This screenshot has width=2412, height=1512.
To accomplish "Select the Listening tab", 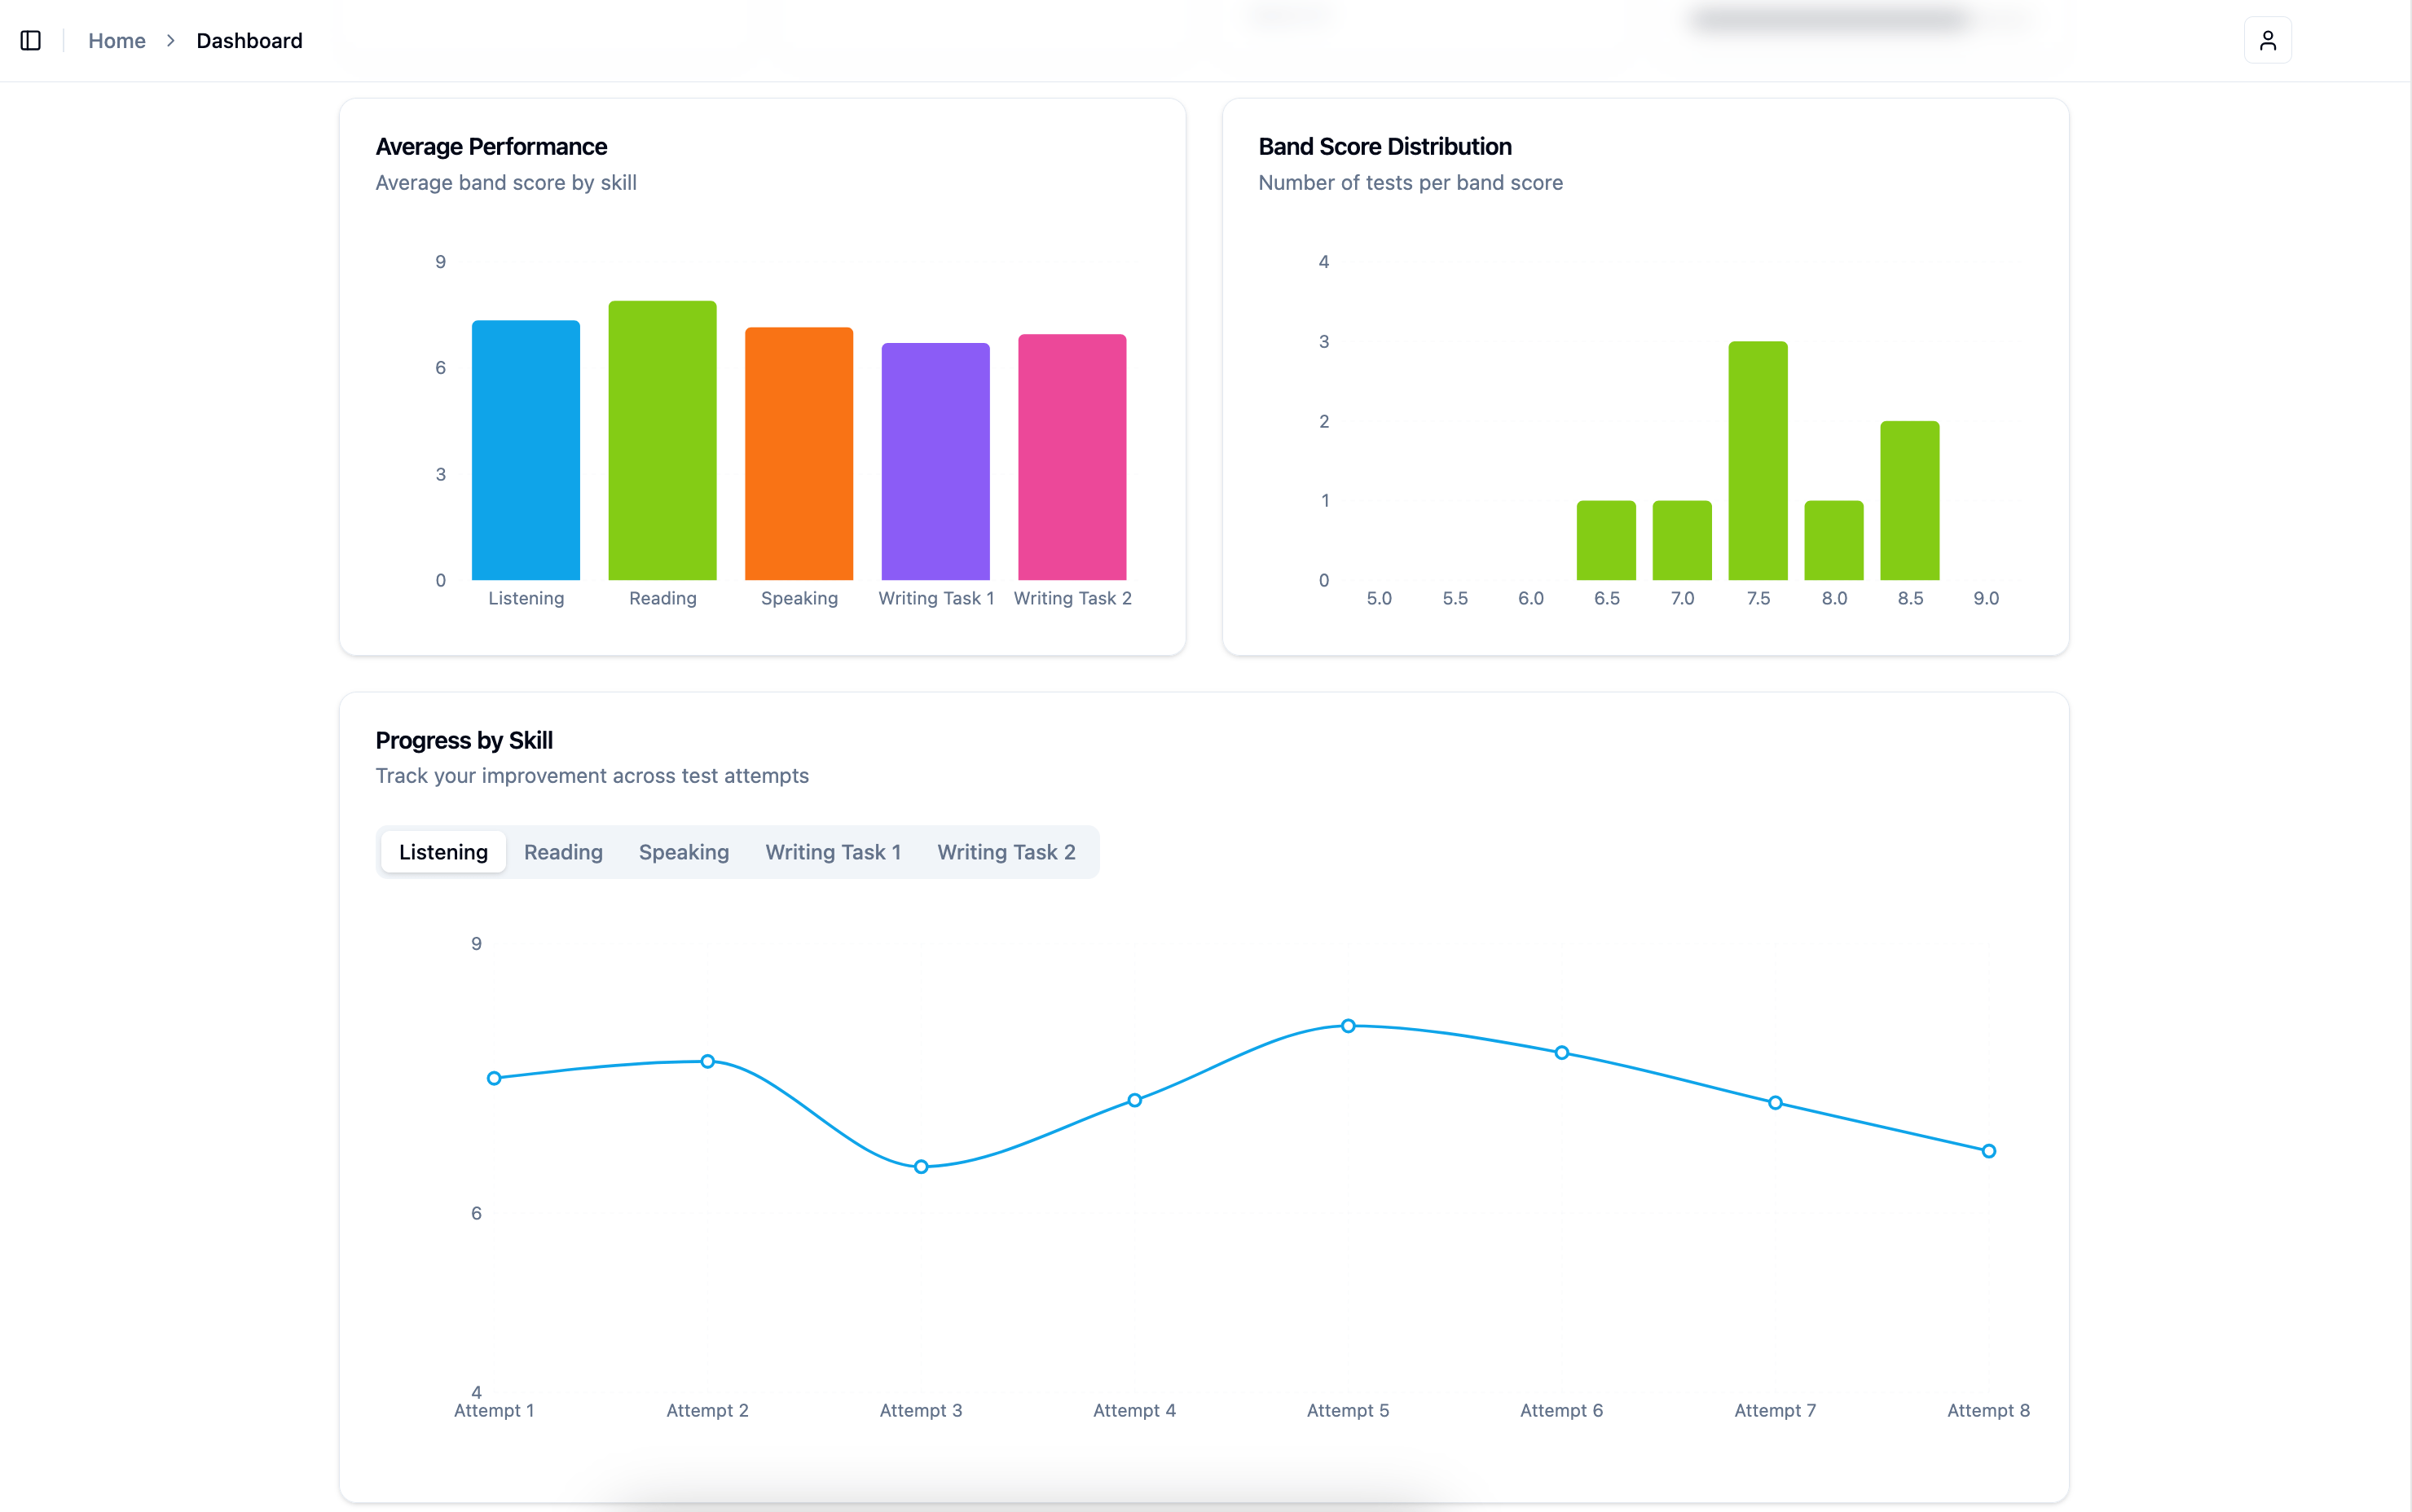I will [443, 852].
